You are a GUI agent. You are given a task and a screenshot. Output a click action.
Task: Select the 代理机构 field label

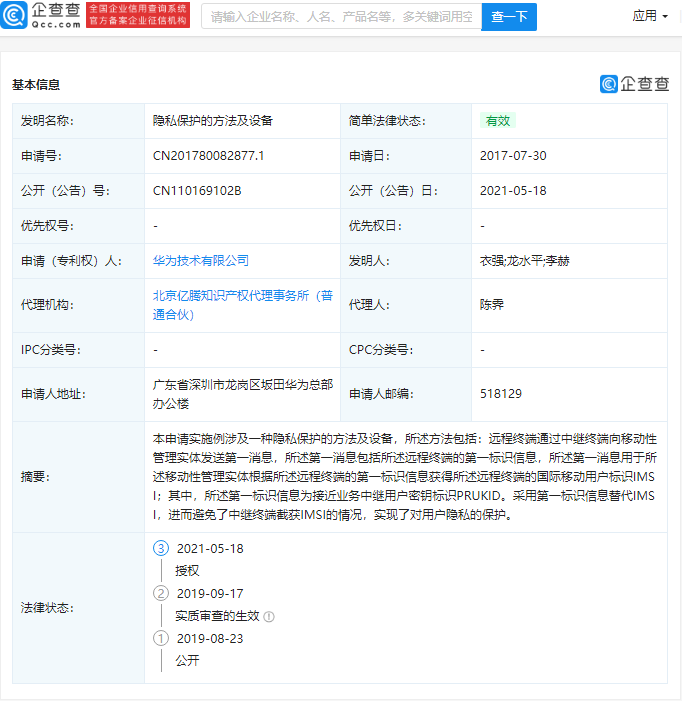point(47,305)
